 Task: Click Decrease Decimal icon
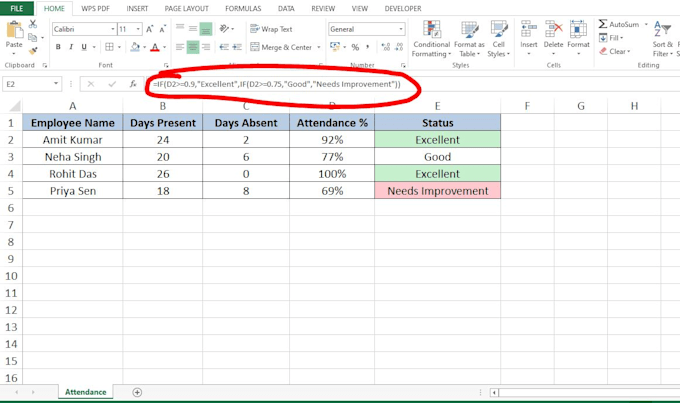(x=399, y=47)
